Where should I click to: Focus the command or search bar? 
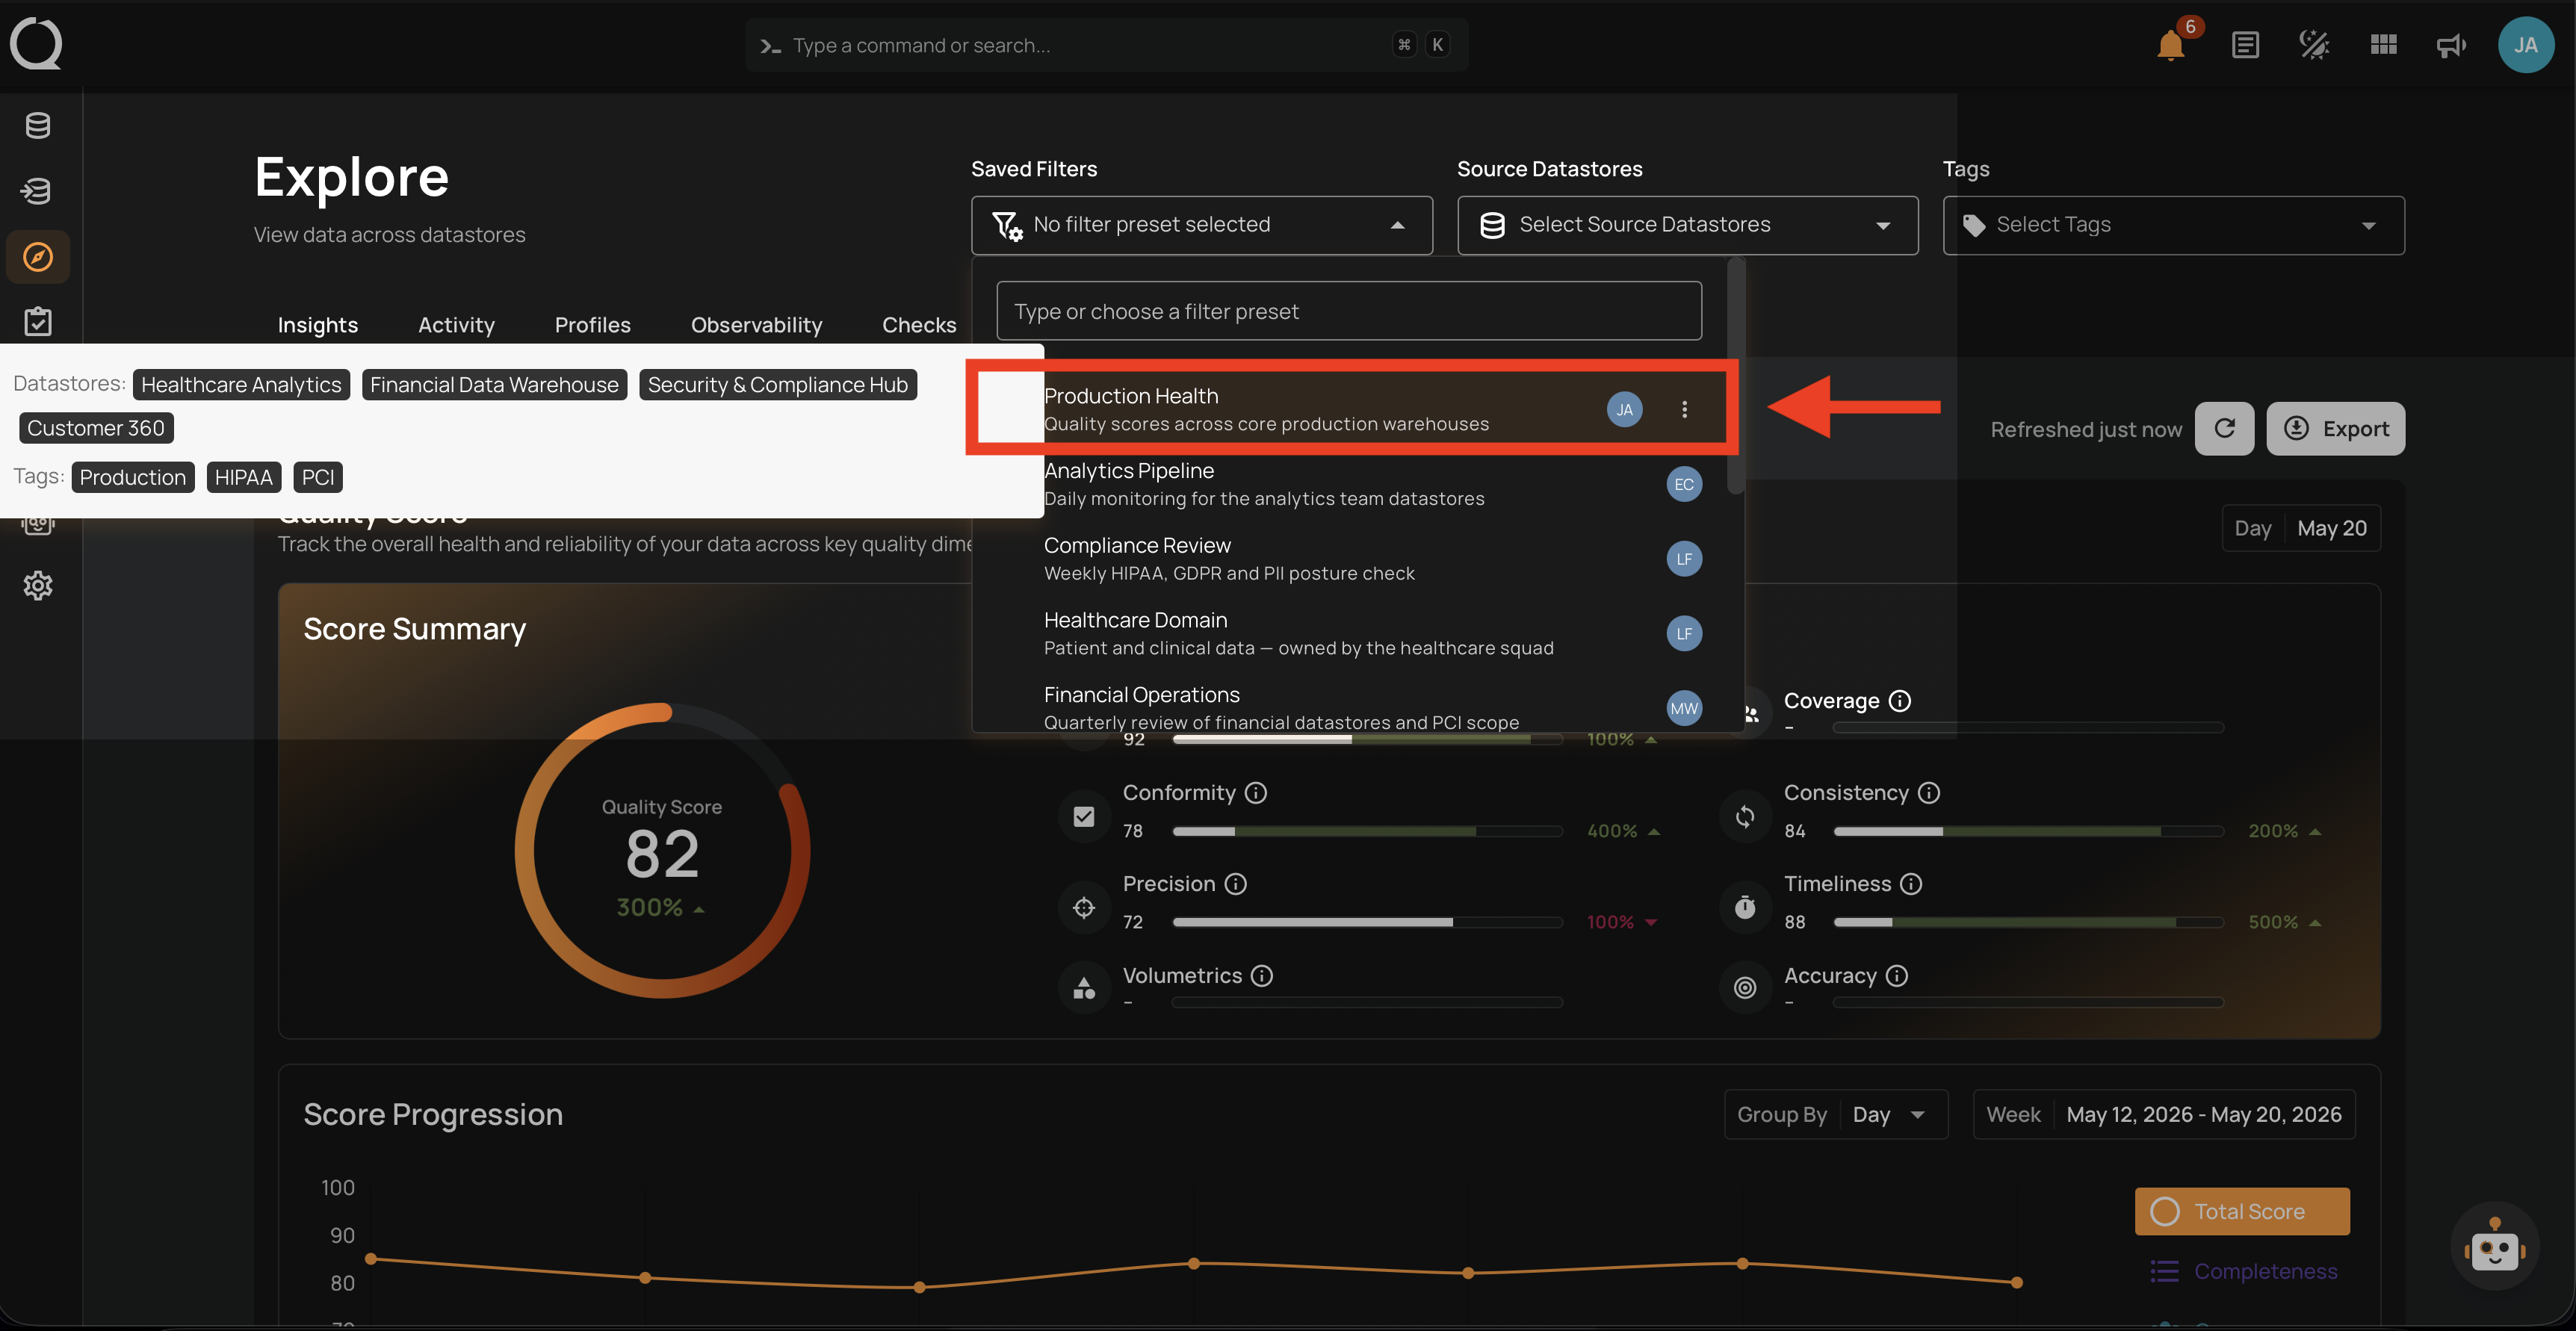pyautogui.click(x=1106, y=45)
